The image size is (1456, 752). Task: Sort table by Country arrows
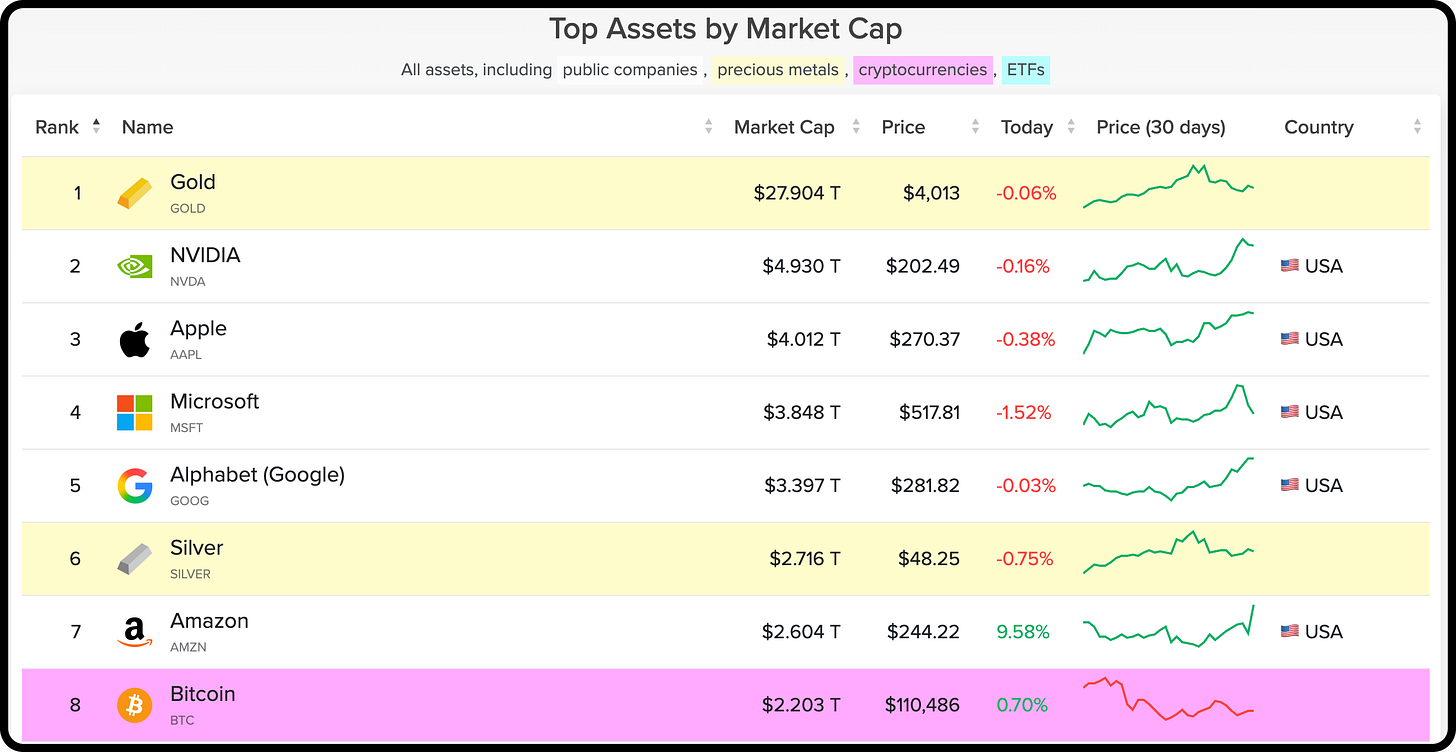1417,127
